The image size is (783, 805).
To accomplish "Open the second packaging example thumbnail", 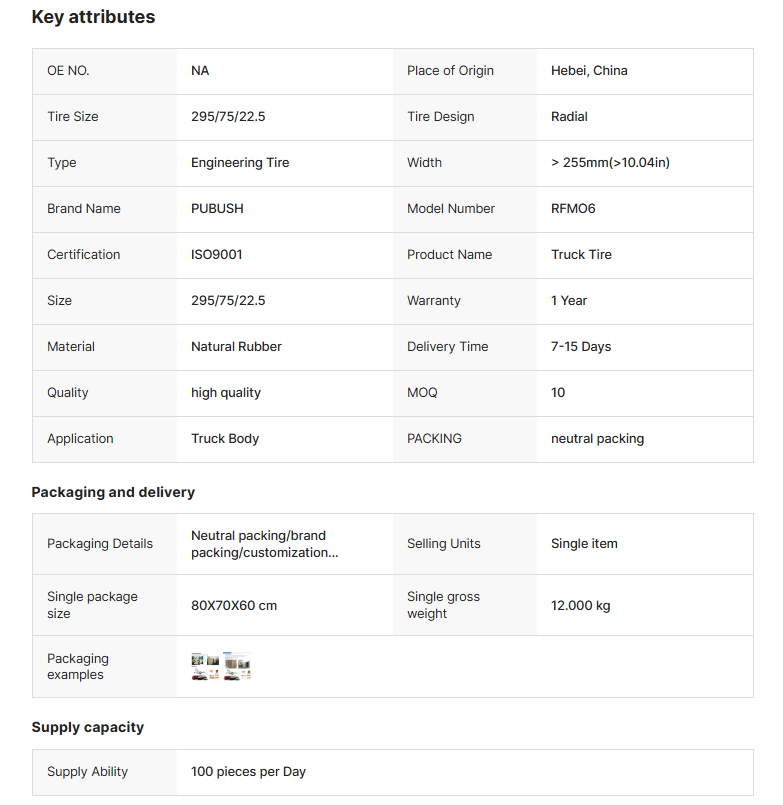I will pos(237,667).
